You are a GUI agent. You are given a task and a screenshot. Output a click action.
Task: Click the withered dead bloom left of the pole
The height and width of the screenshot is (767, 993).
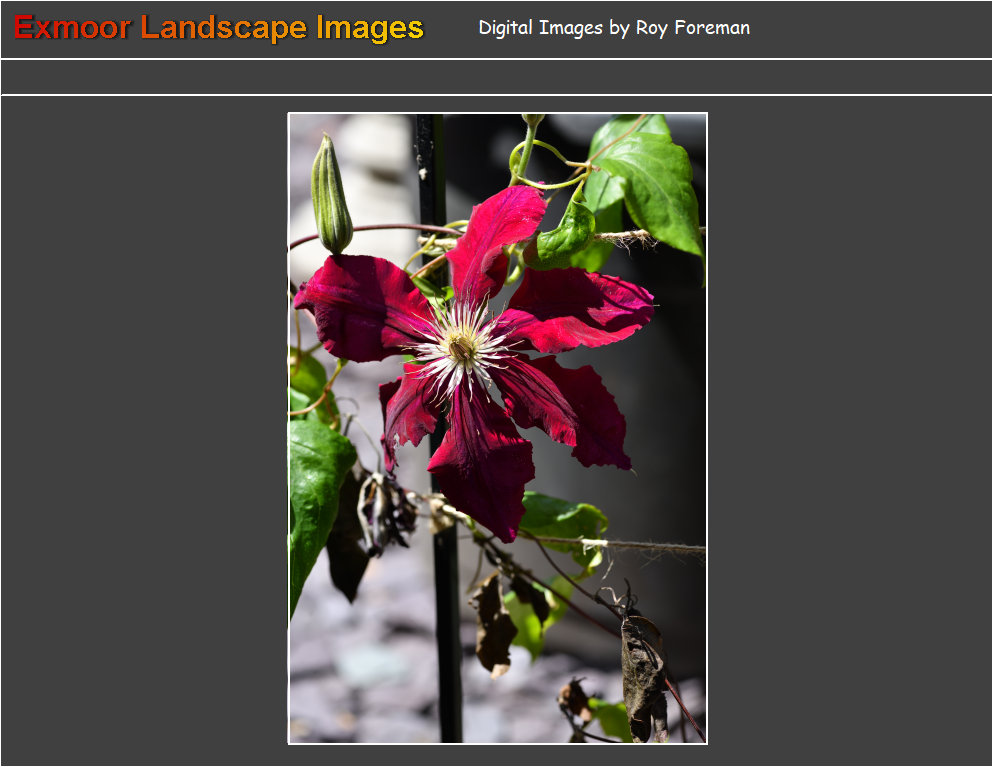click(385, 510)
